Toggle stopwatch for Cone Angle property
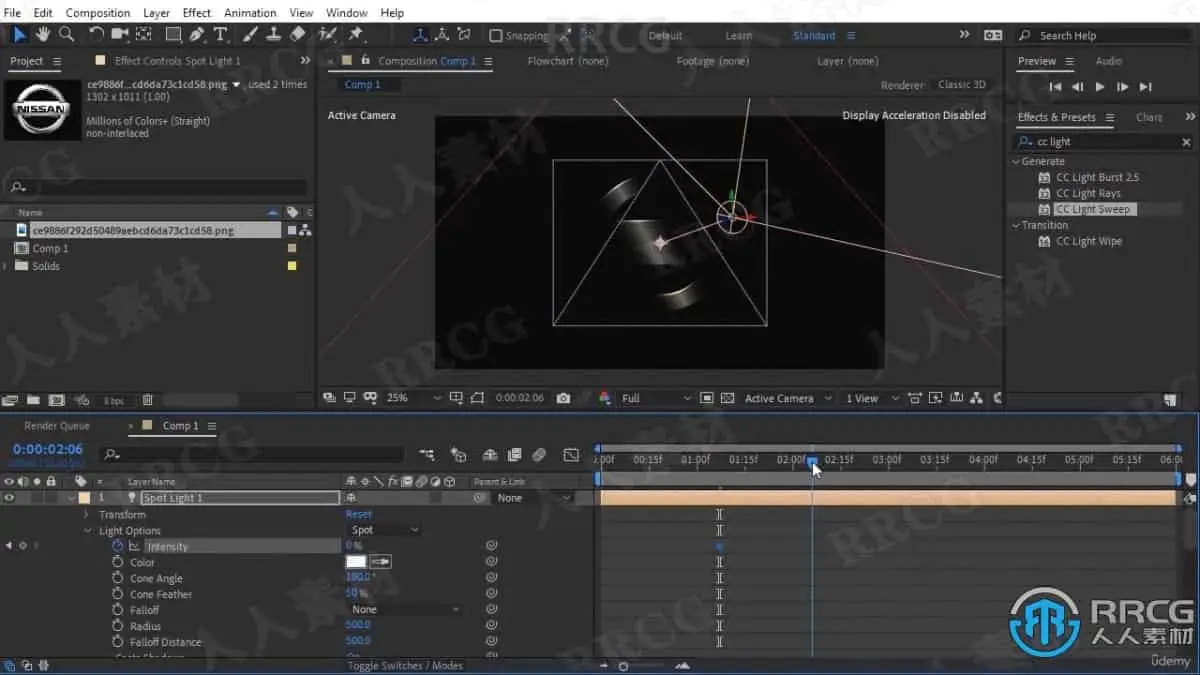 pos(118,578)
